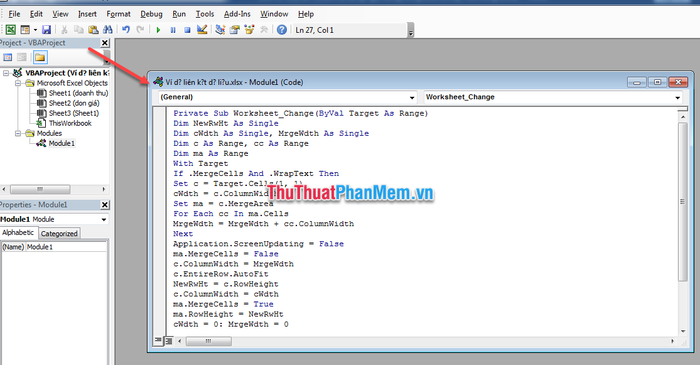Open VBA Help question mark icon
Viewport: 700px width, 365px height.
(282, 30)
